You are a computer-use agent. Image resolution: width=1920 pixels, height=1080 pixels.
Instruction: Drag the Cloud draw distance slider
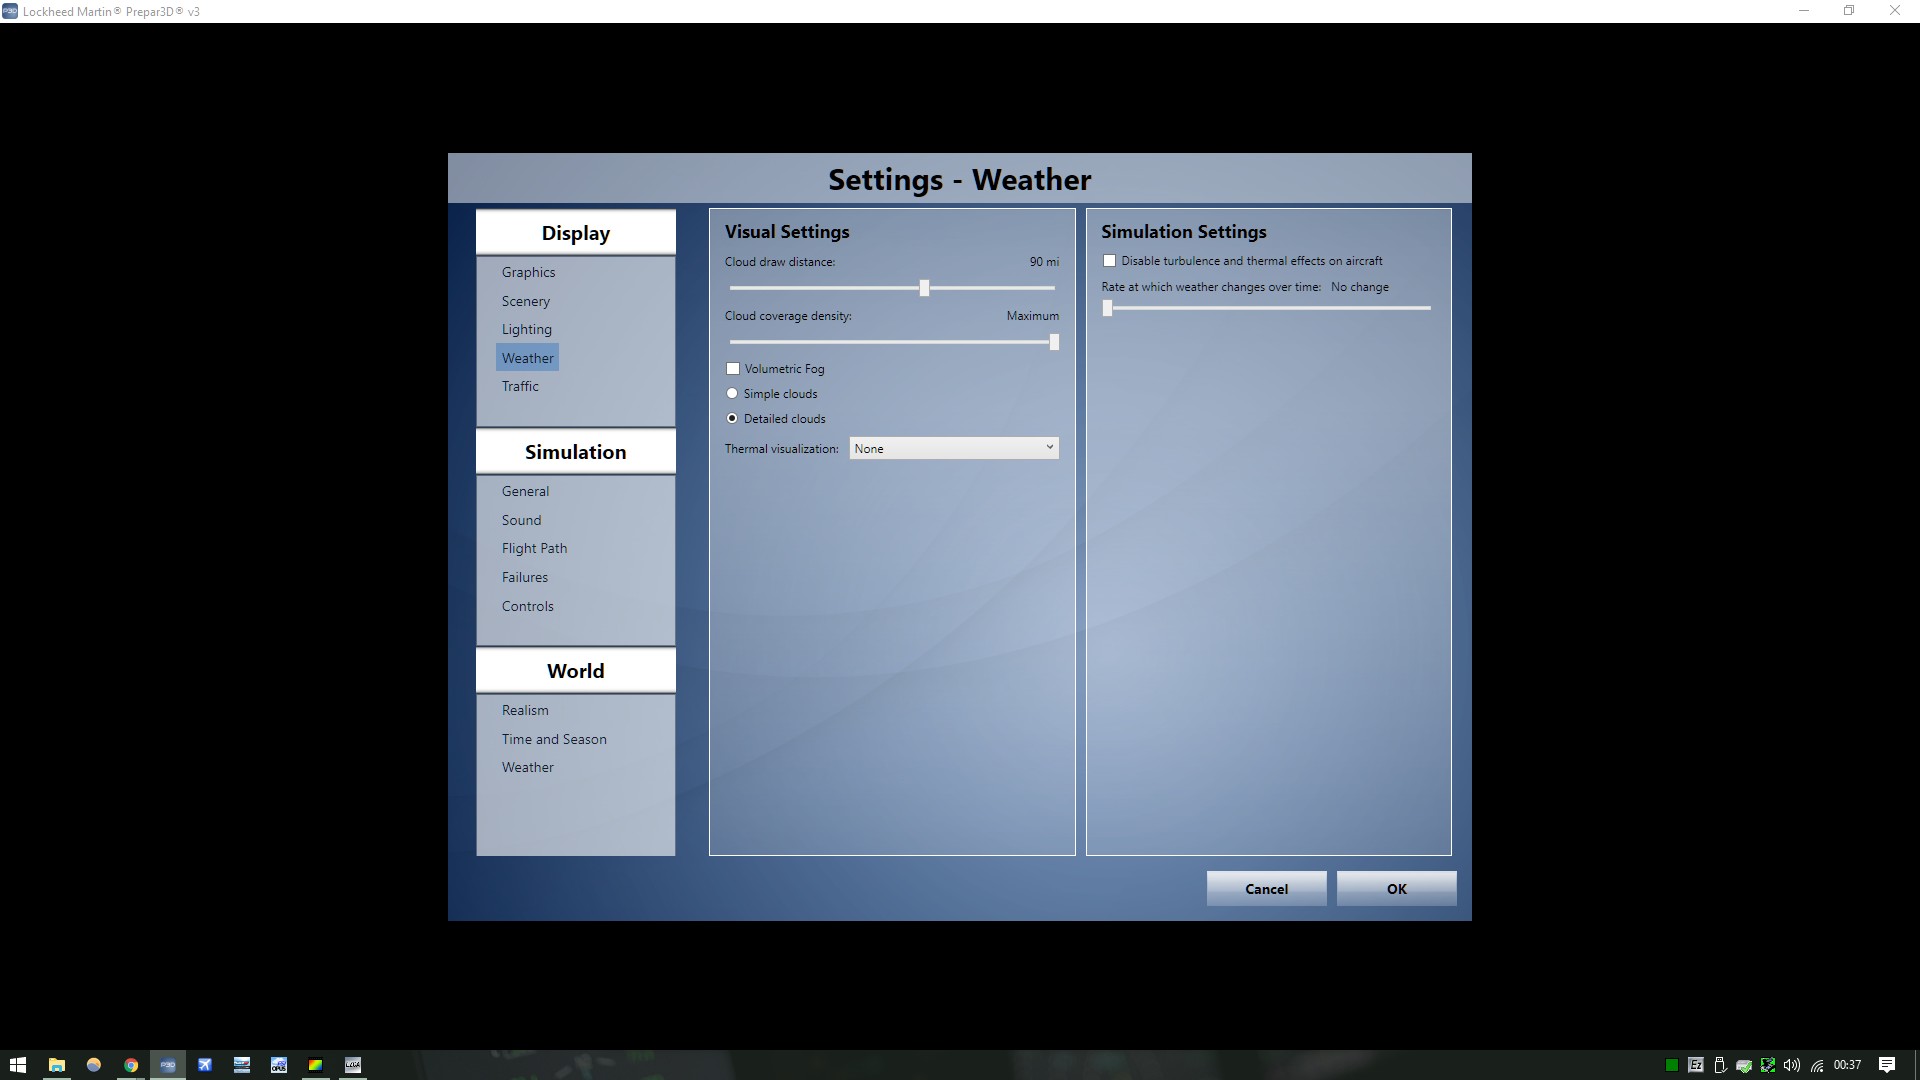click(924, 287)
